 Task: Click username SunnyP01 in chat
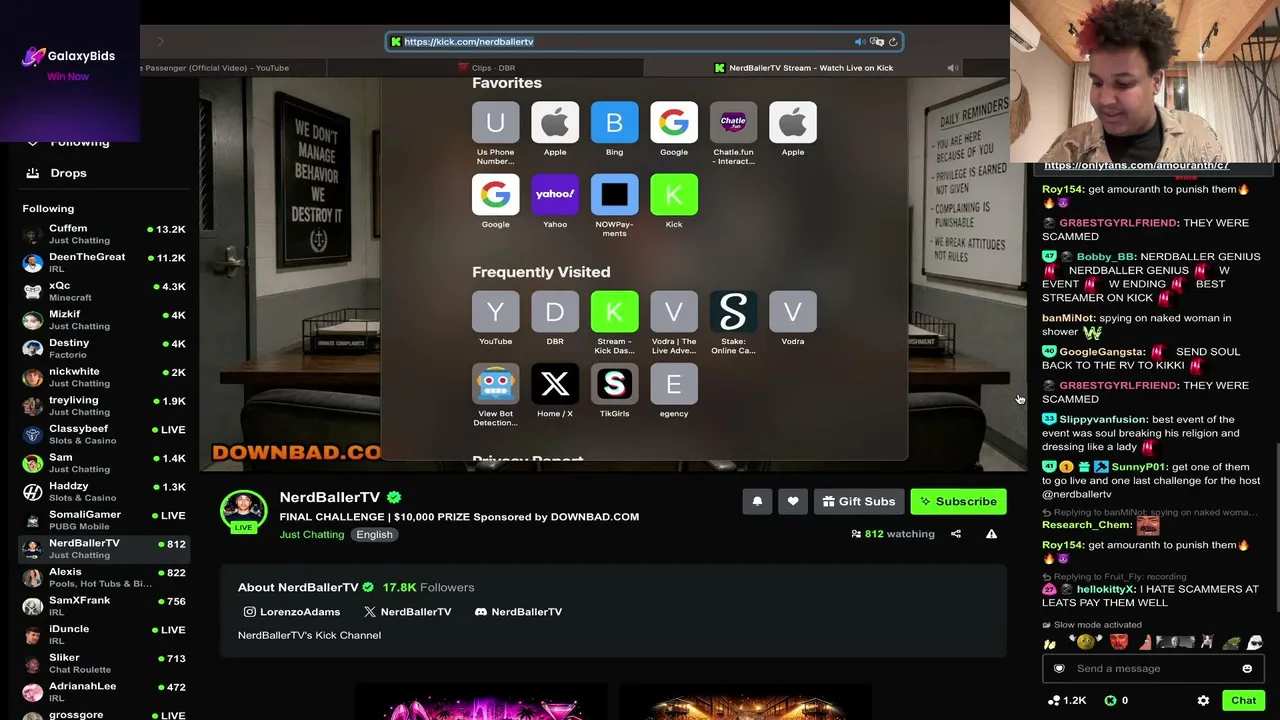click(x=1138, y=467)
